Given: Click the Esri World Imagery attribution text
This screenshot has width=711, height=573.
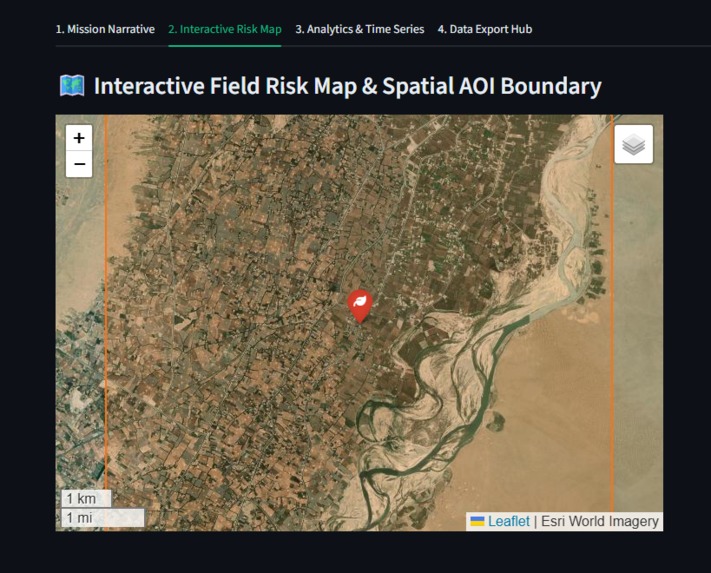Looking at the screenshot, I should (x=599, y=521).
